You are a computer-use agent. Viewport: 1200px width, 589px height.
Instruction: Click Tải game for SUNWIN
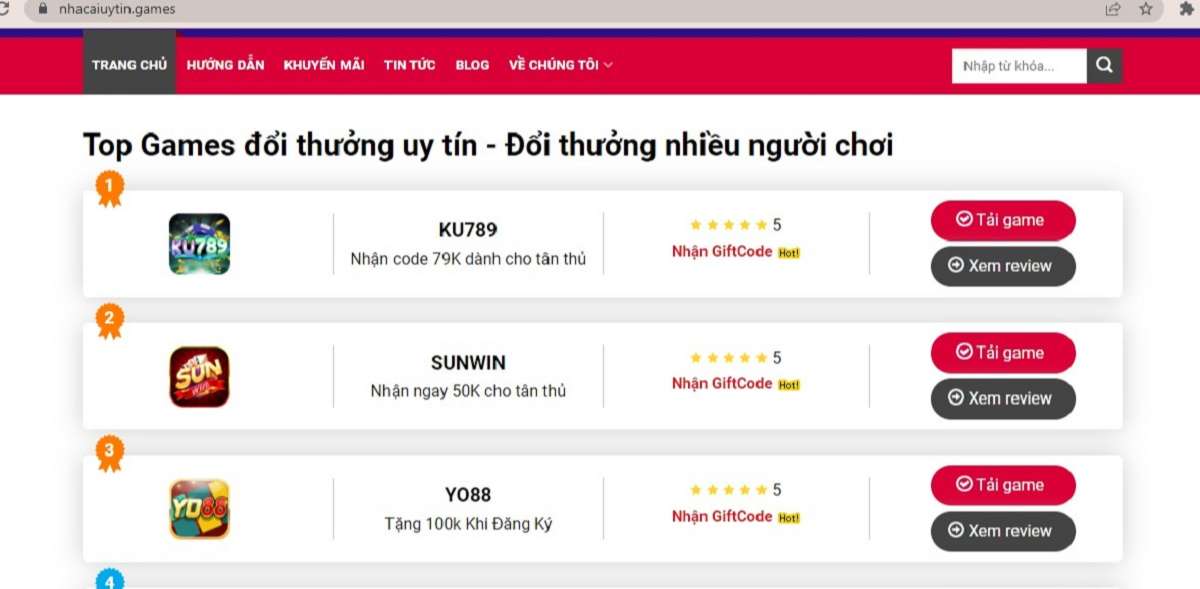point(1003,352)
